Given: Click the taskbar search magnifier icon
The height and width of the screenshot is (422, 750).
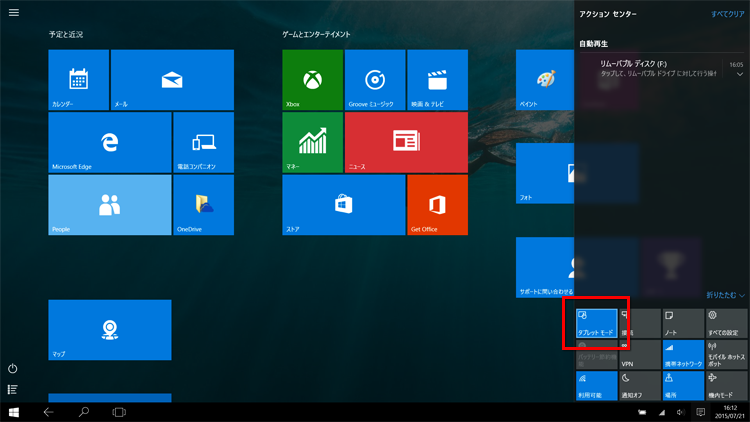Looking at the screenshot, I should [84, 412].
